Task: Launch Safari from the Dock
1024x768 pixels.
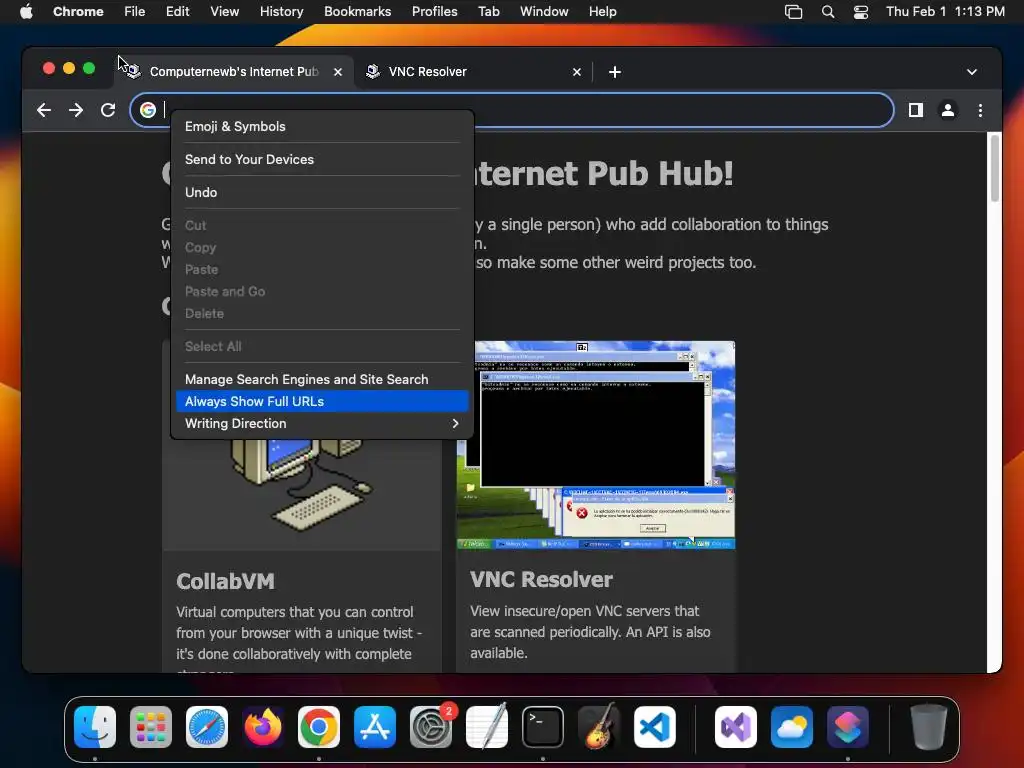Action: tap(206, 727)
